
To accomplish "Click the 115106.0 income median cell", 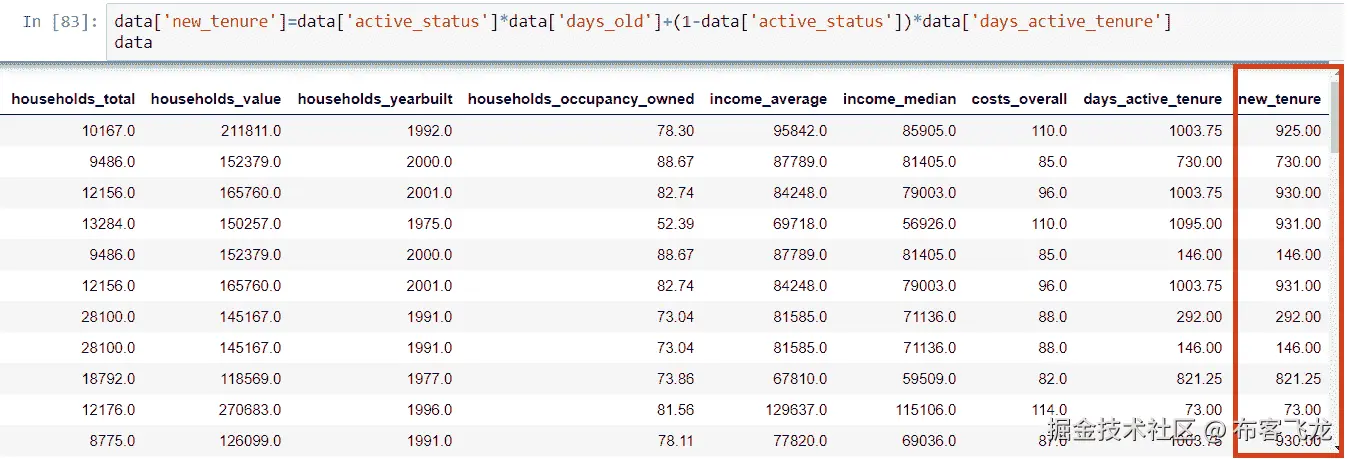I will click(922, 409).
